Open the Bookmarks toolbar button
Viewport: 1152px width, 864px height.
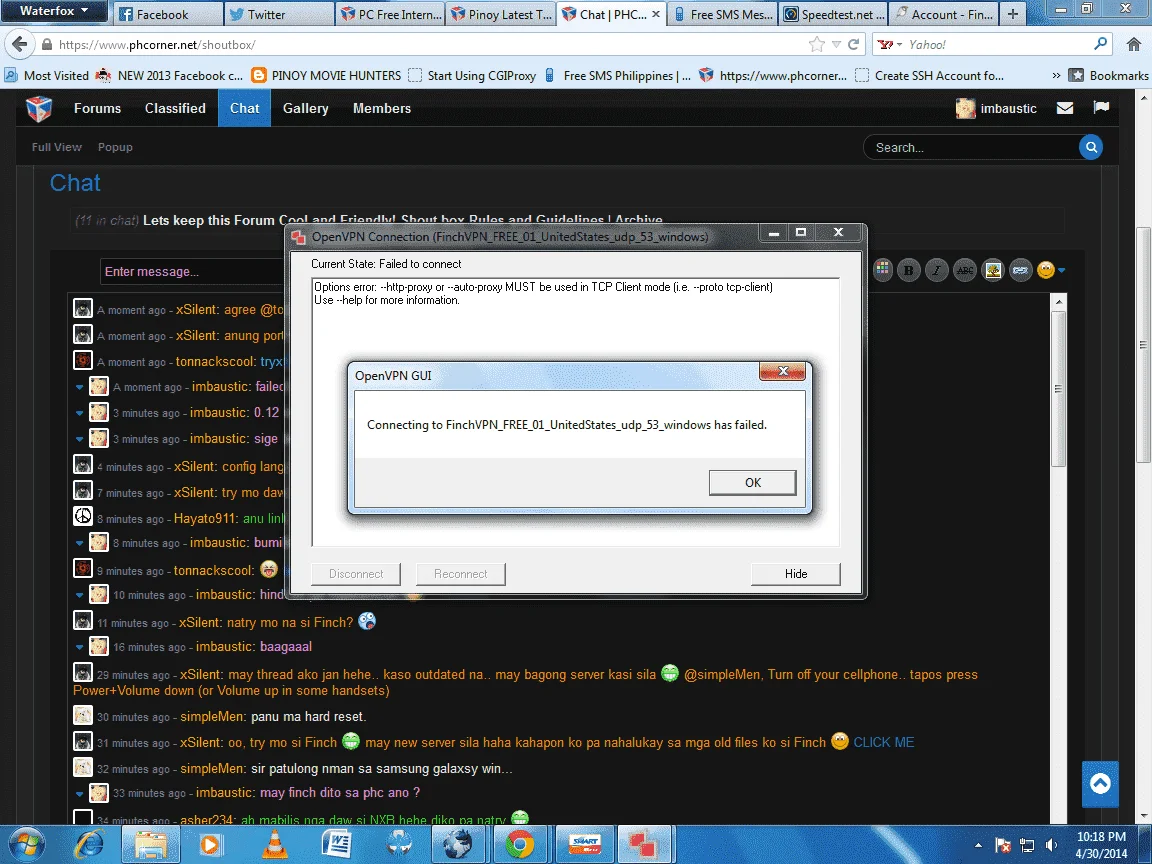point(1109,76)
